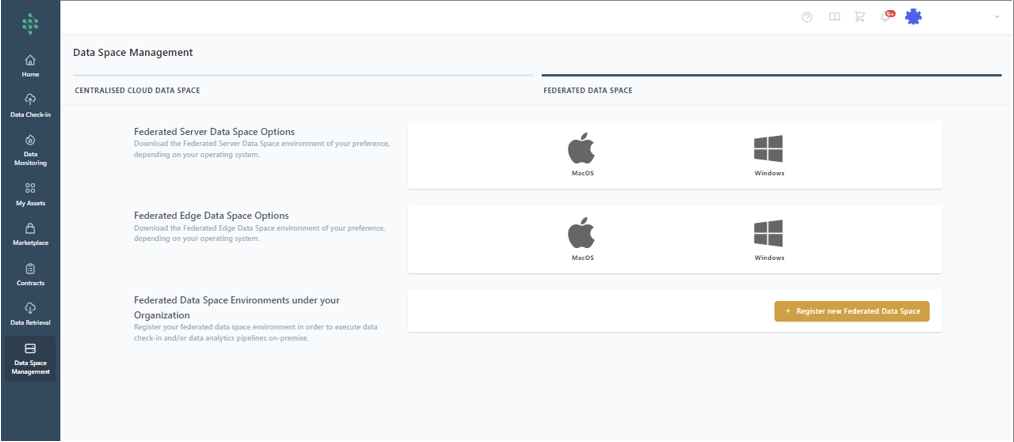Navigate to My Assets
This screenshot has height=442, width=1014.
(x=30, y=193)
